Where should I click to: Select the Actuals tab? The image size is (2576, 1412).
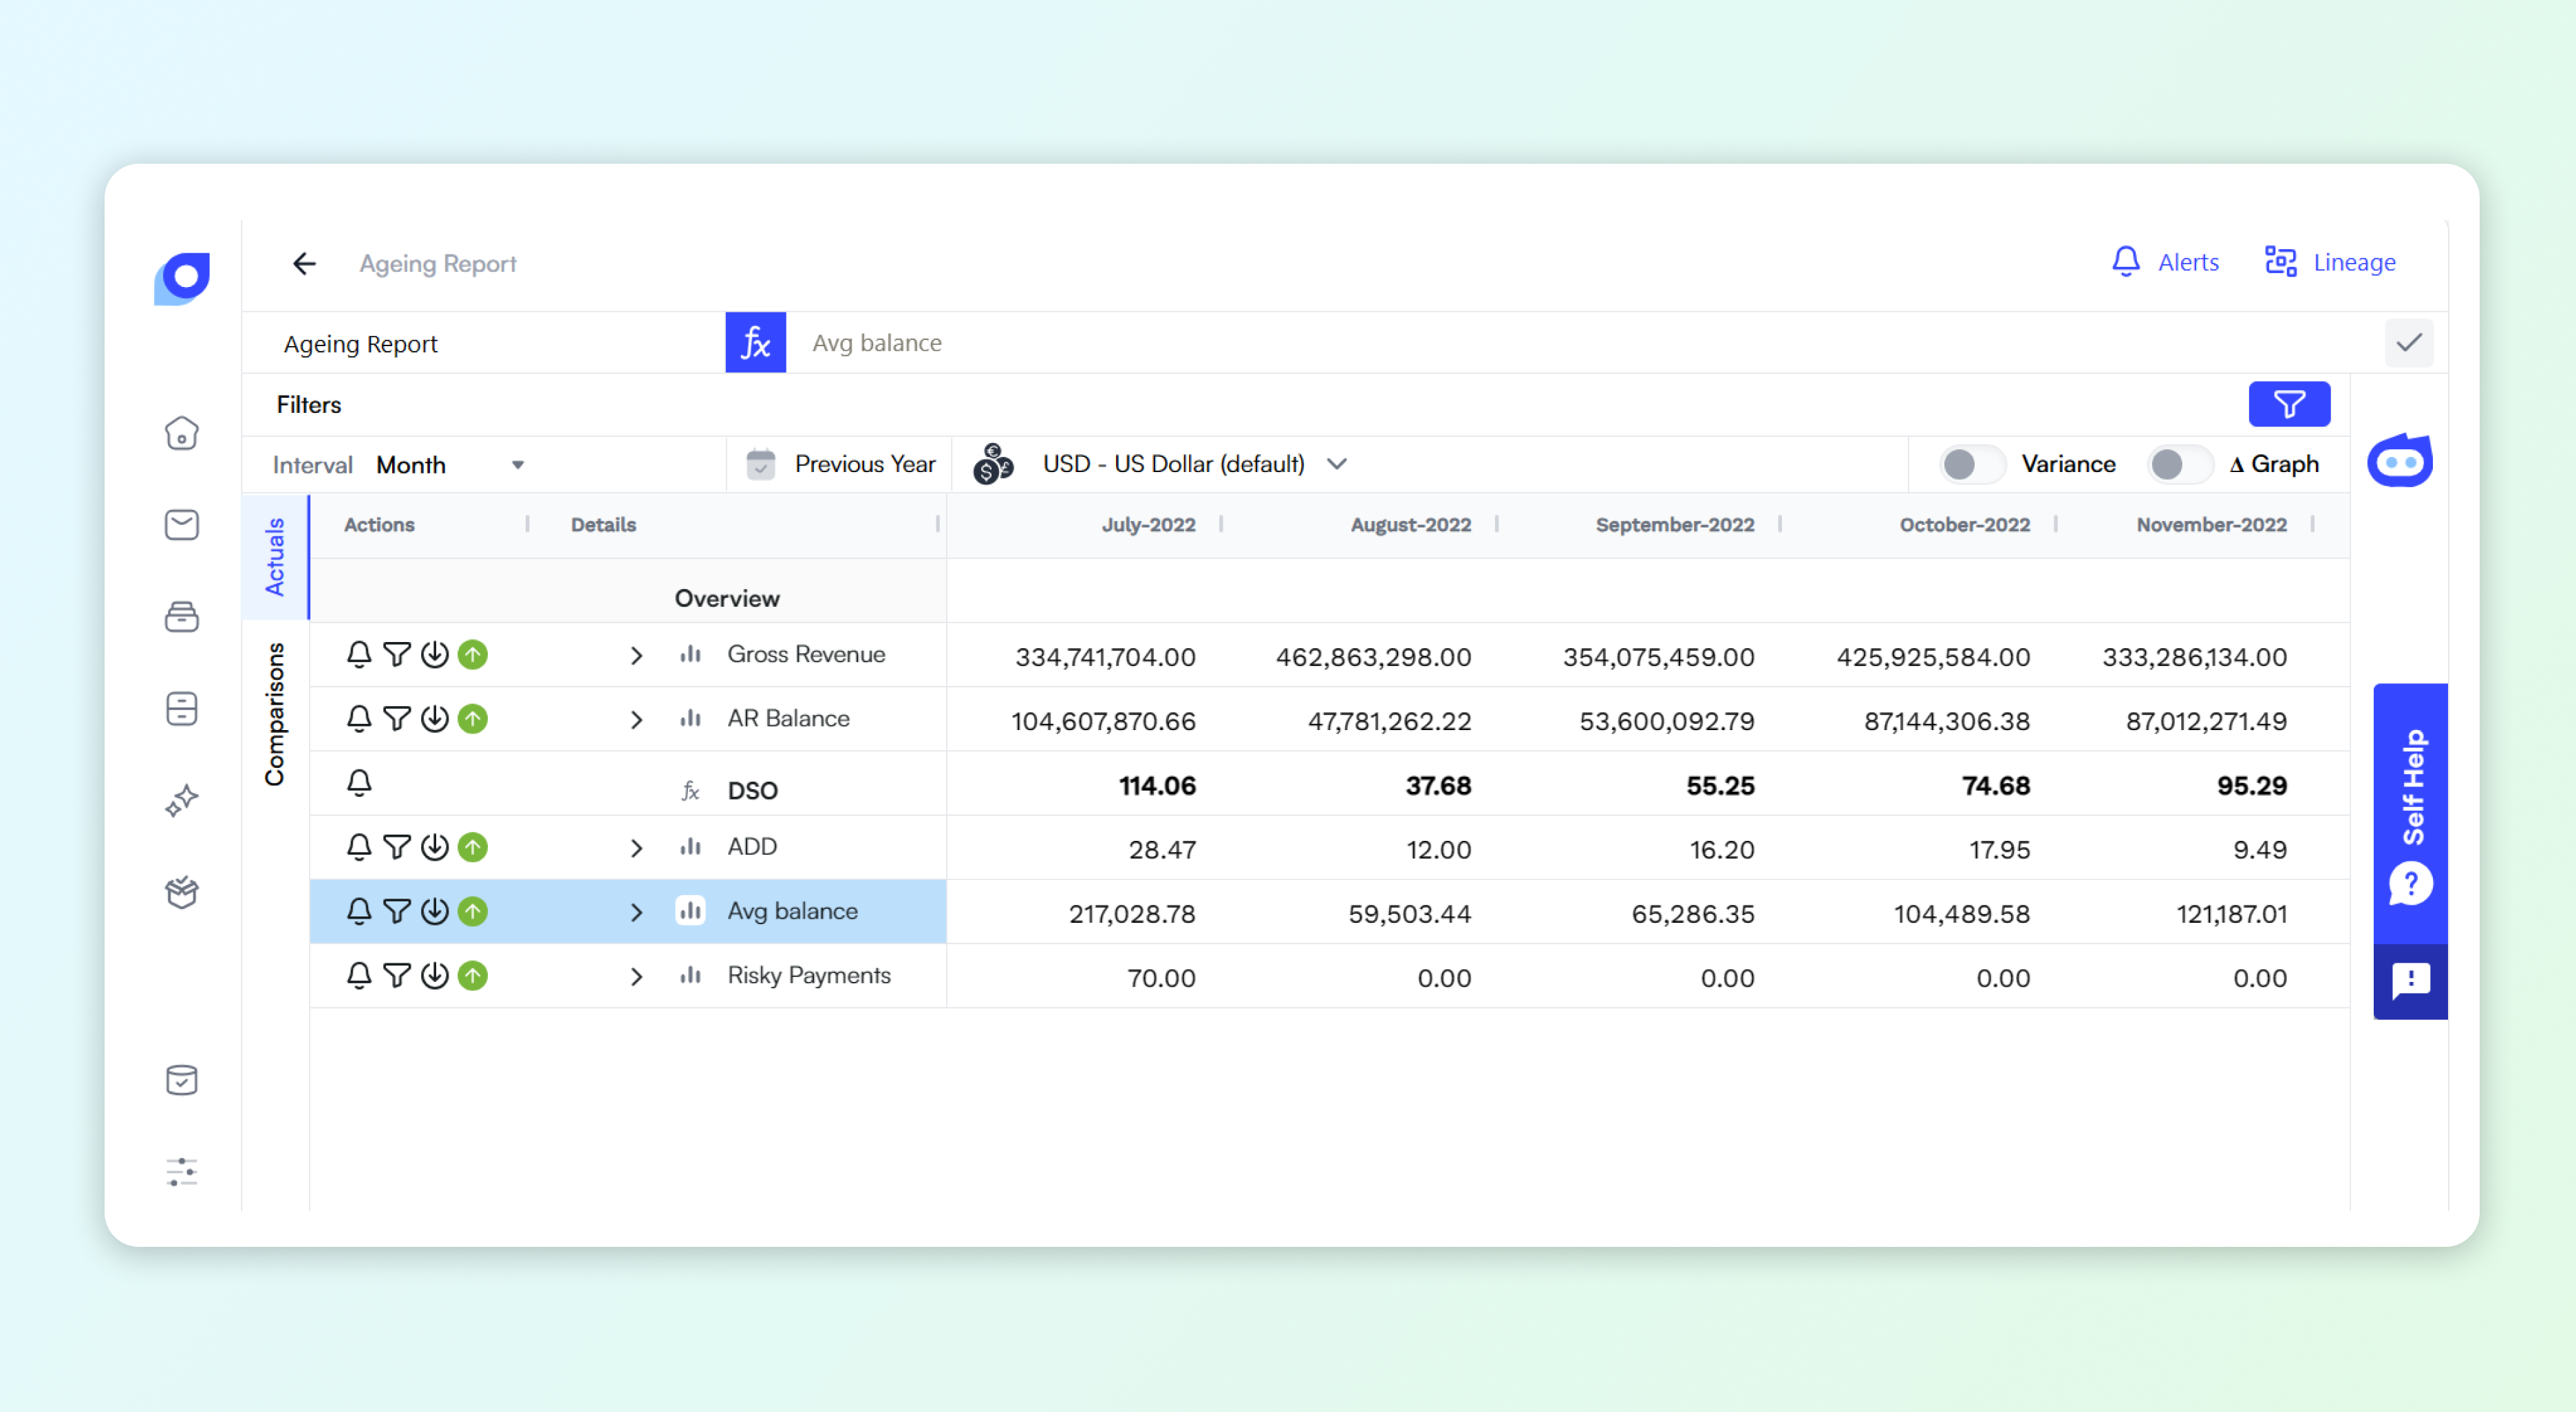(275, 556)
